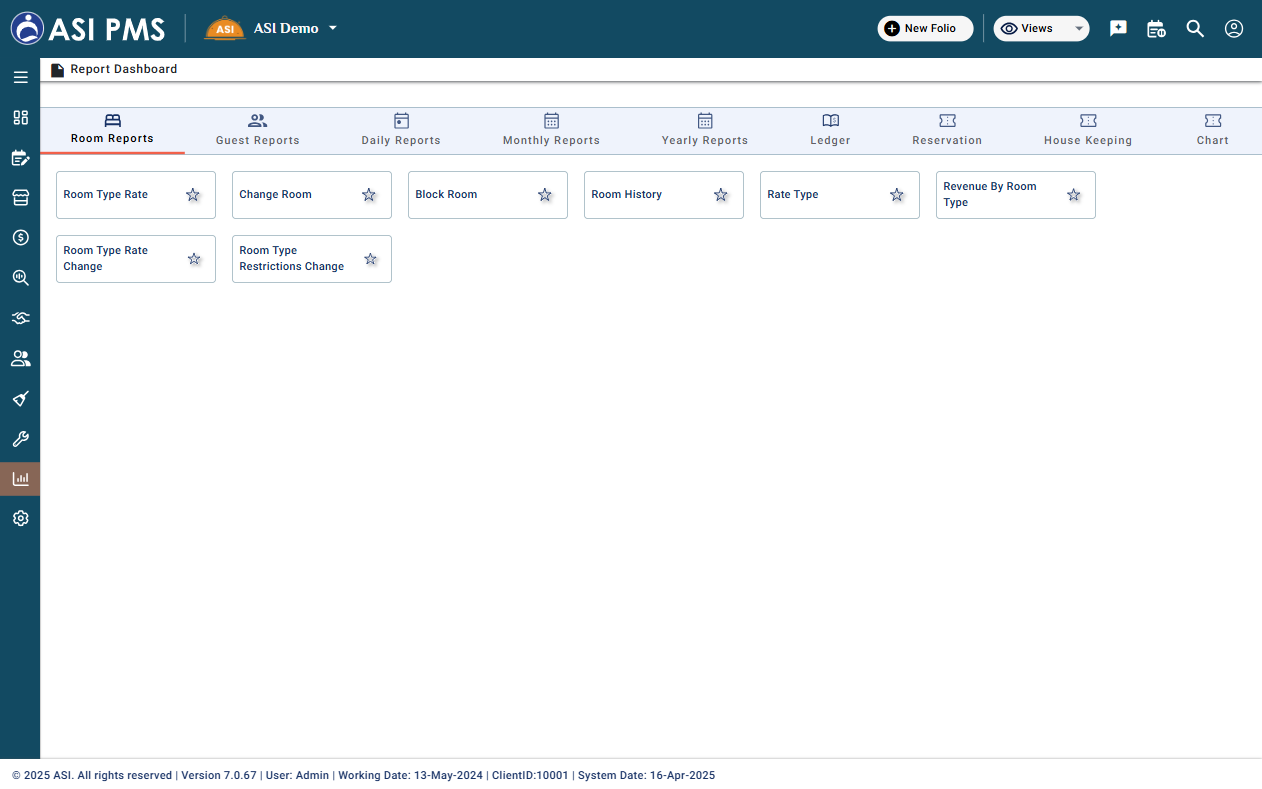This screenshot has width=1262, height=789.
Task: Click the housekeeping broom sidebar icon
Action: (20, 399)
